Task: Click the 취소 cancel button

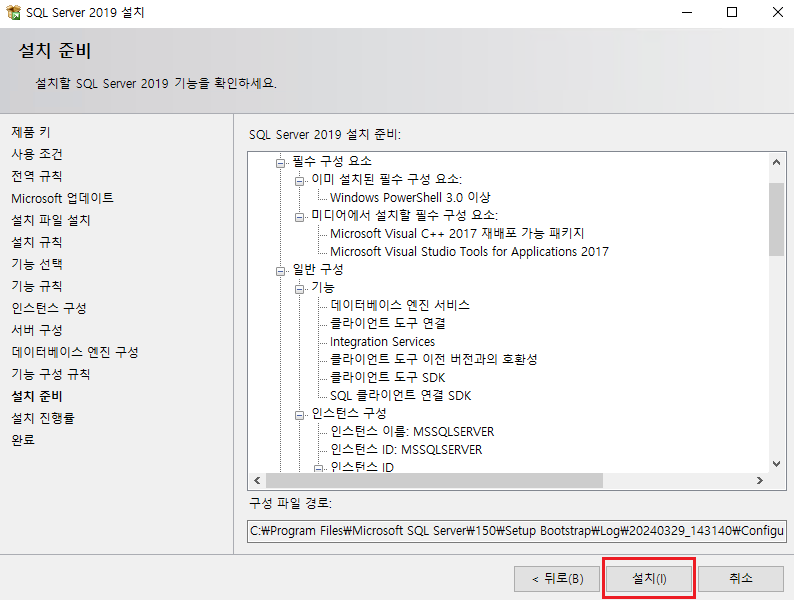Action: tap(741, 579)
